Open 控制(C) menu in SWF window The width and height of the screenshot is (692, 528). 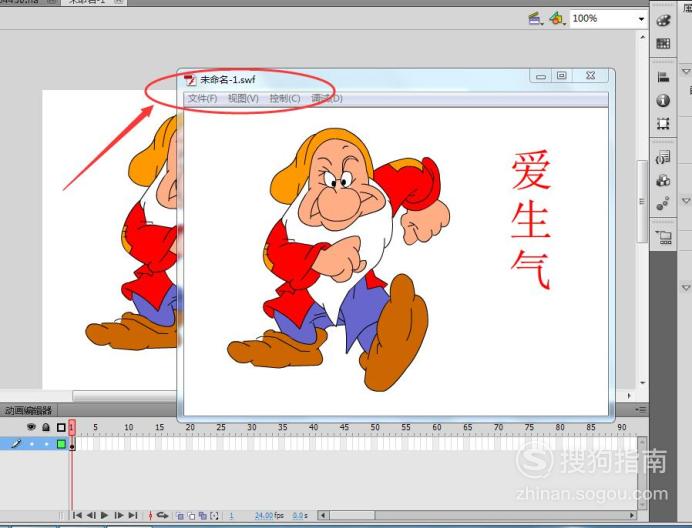click(285, 98)
